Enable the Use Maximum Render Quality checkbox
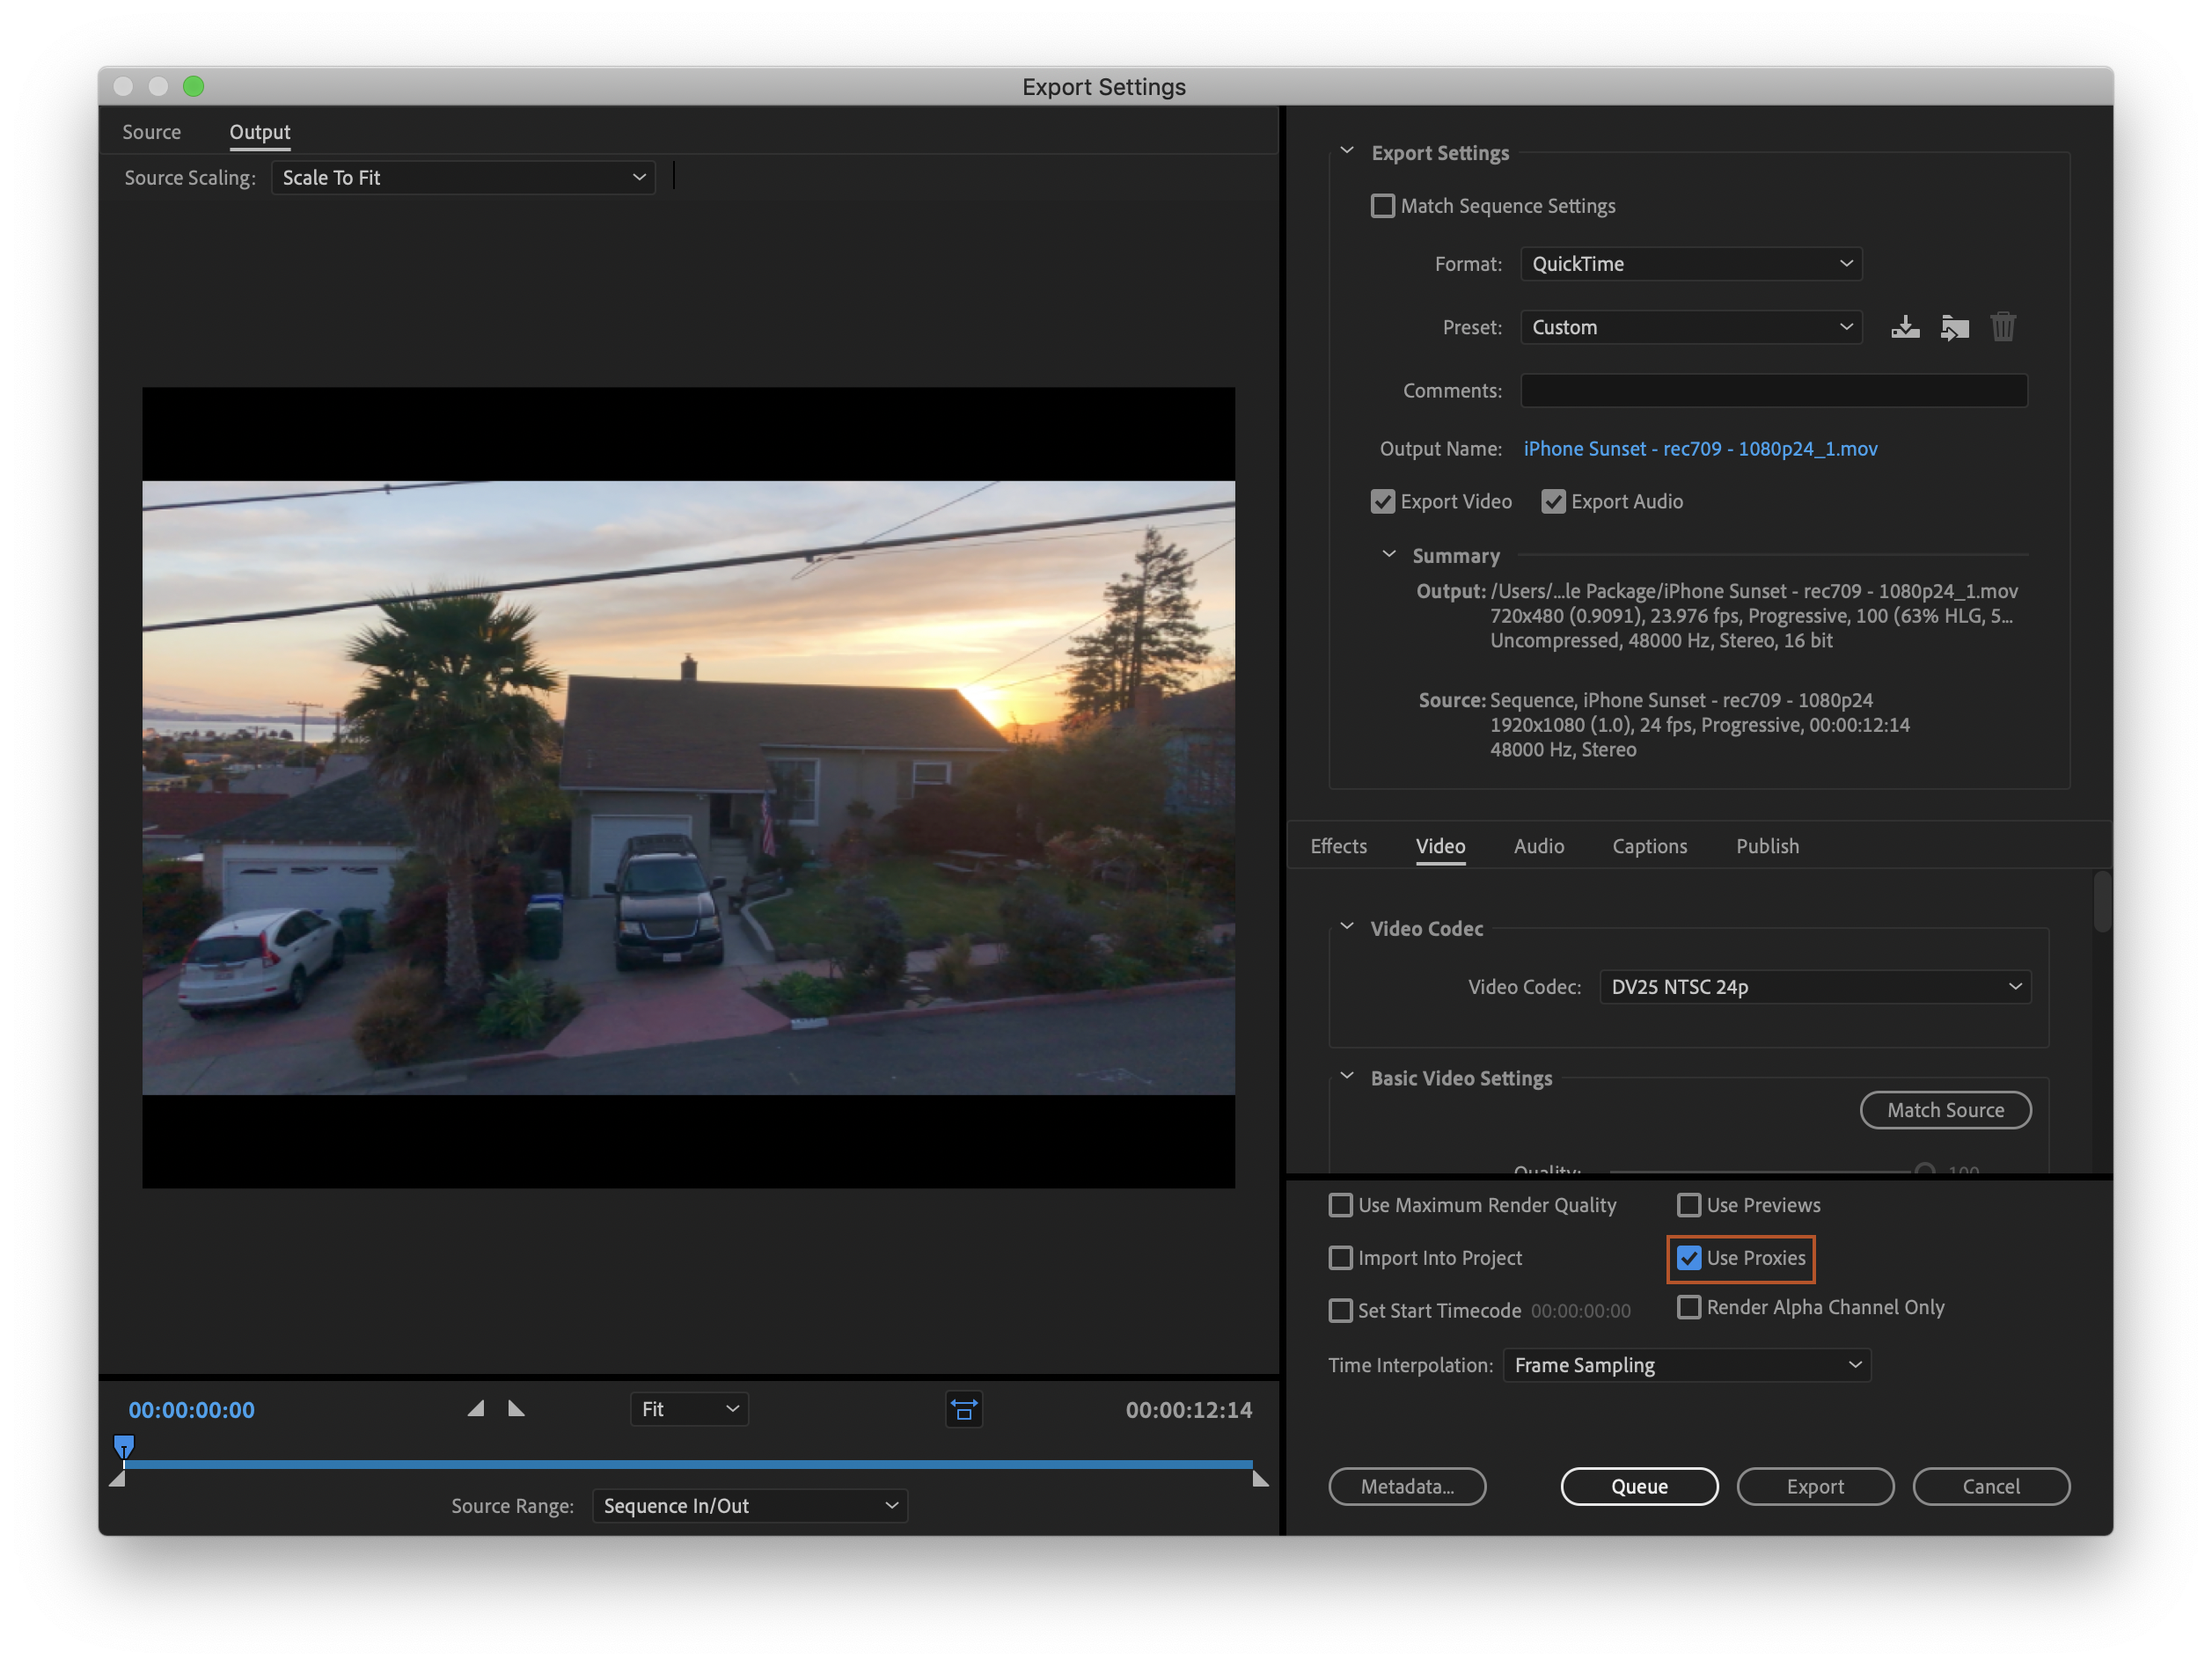The height and width of the screenshot is (1666, 2212). [x=1341, y=1204]
